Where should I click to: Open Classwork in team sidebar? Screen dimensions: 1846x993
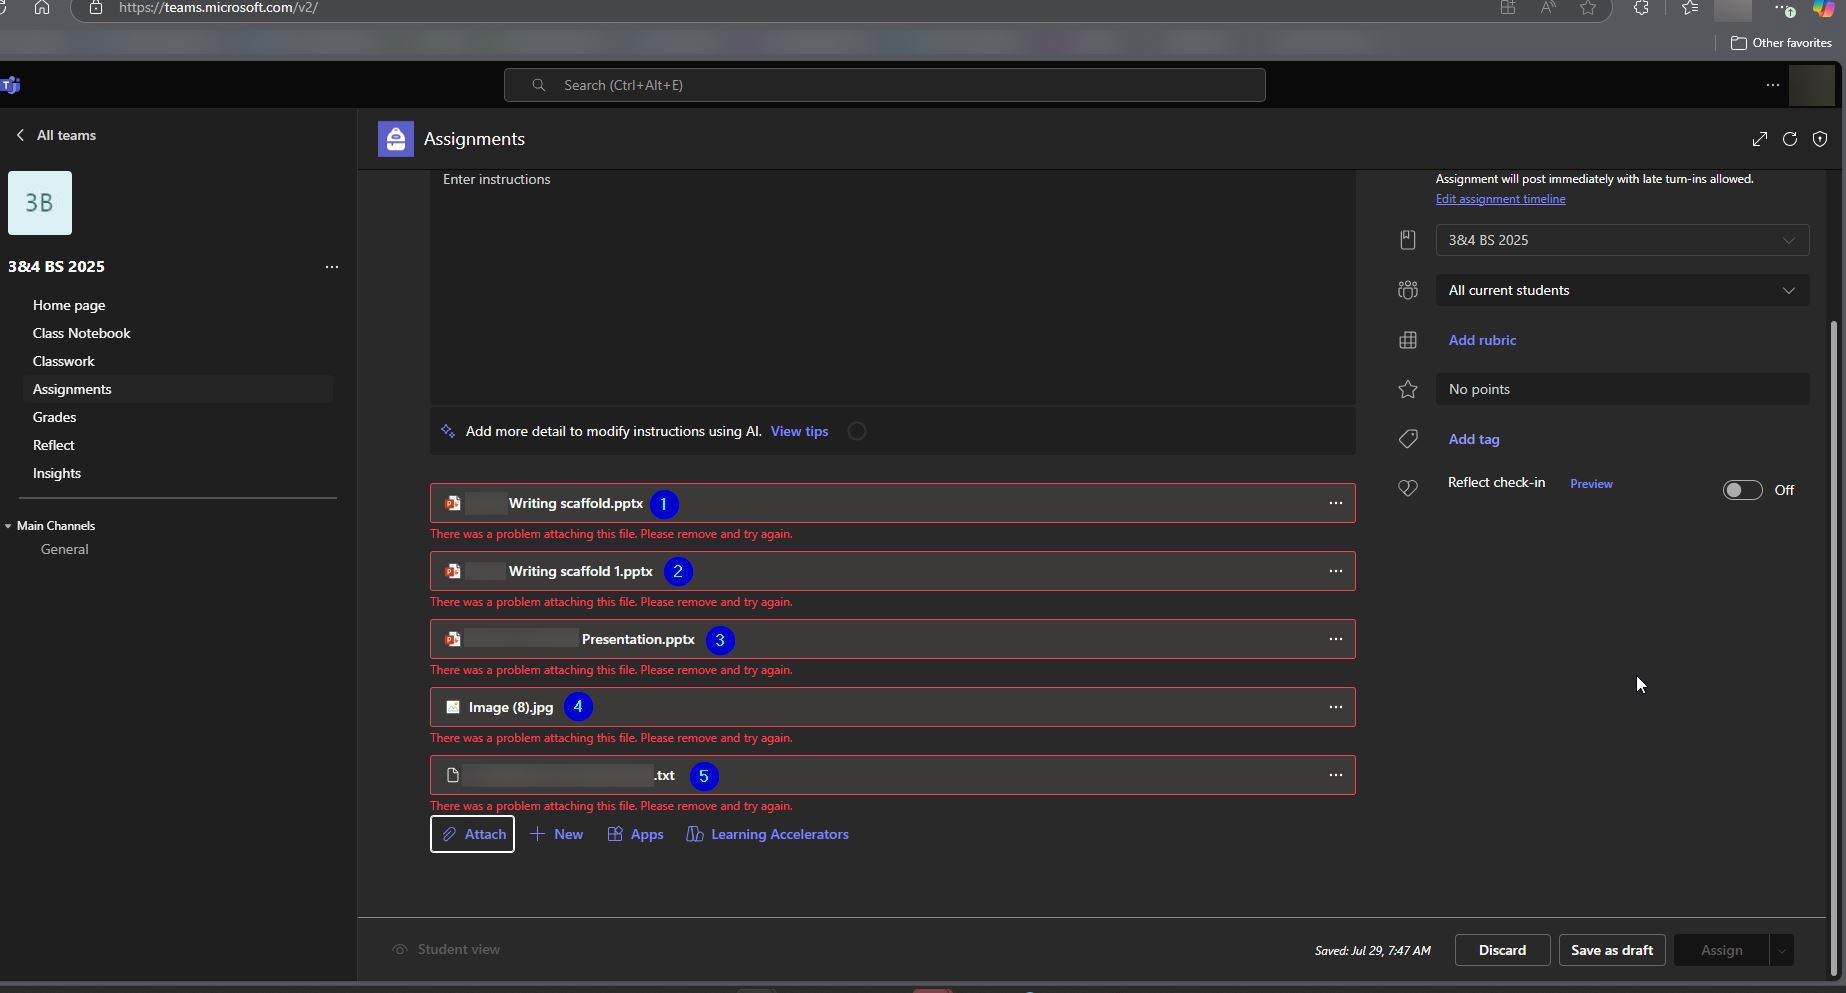[64, 361]
